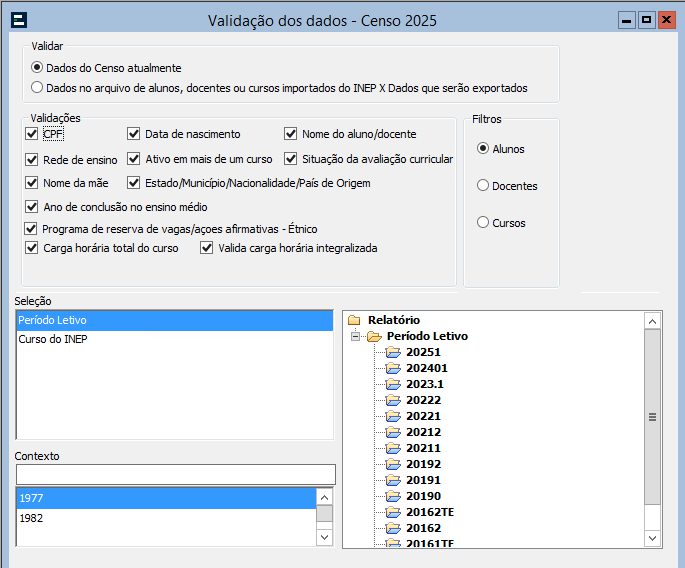Select period 20212 in tree

click(x=423, y=432)
